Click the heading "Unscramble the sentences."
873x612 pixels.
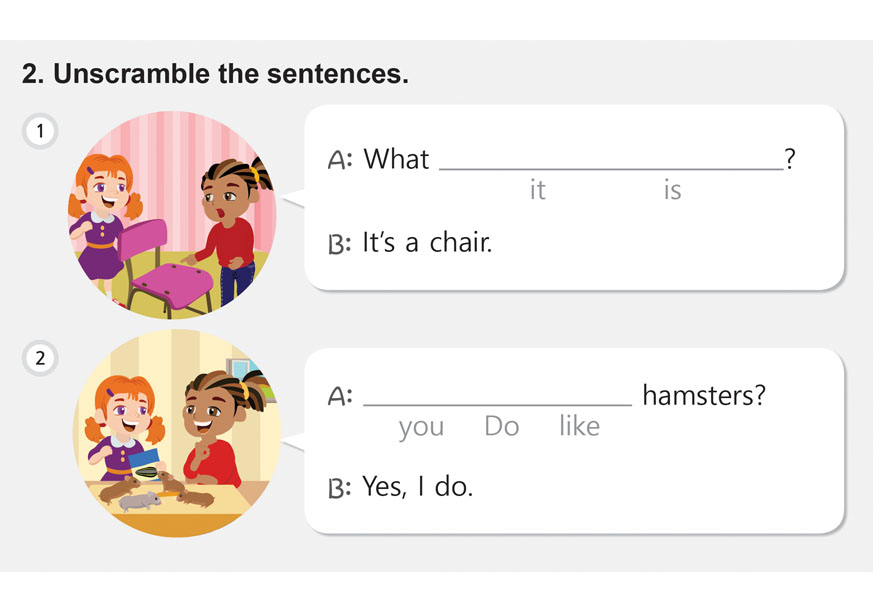tap(215, 75)
